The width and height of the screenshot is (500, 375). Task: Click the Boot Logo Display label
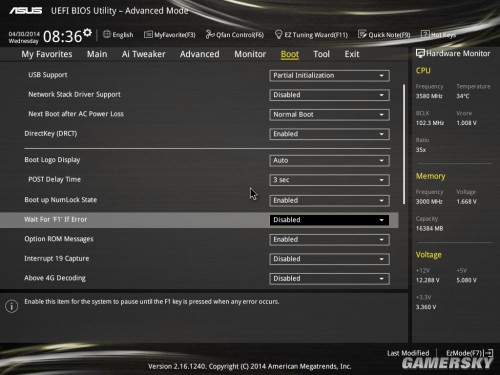[52, 160]
